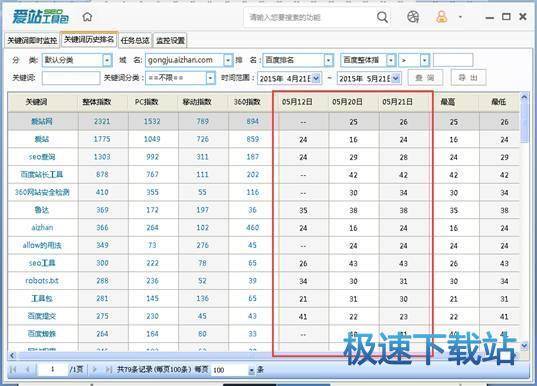The image size is (537, 386).
Task: Click the page number input field
Action: click(52, 369)
